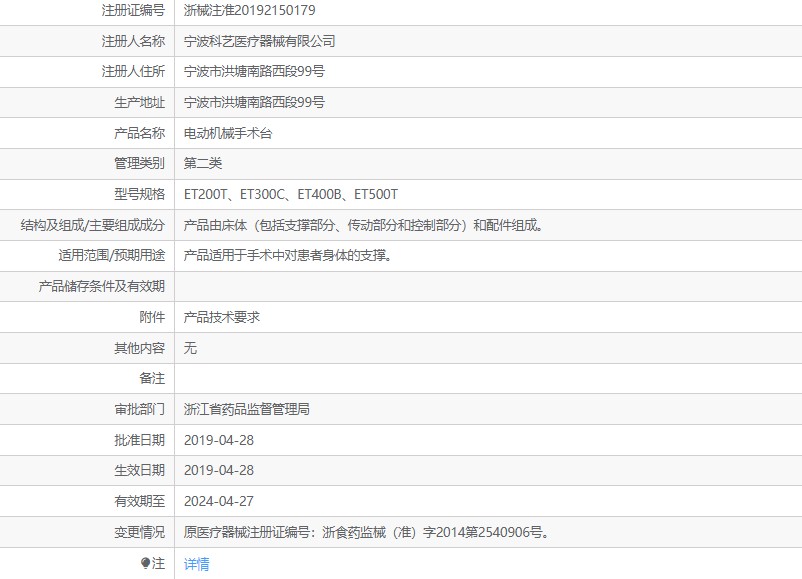
Task: Select expiry date 2024-04-27
Action: click(219, 501)
